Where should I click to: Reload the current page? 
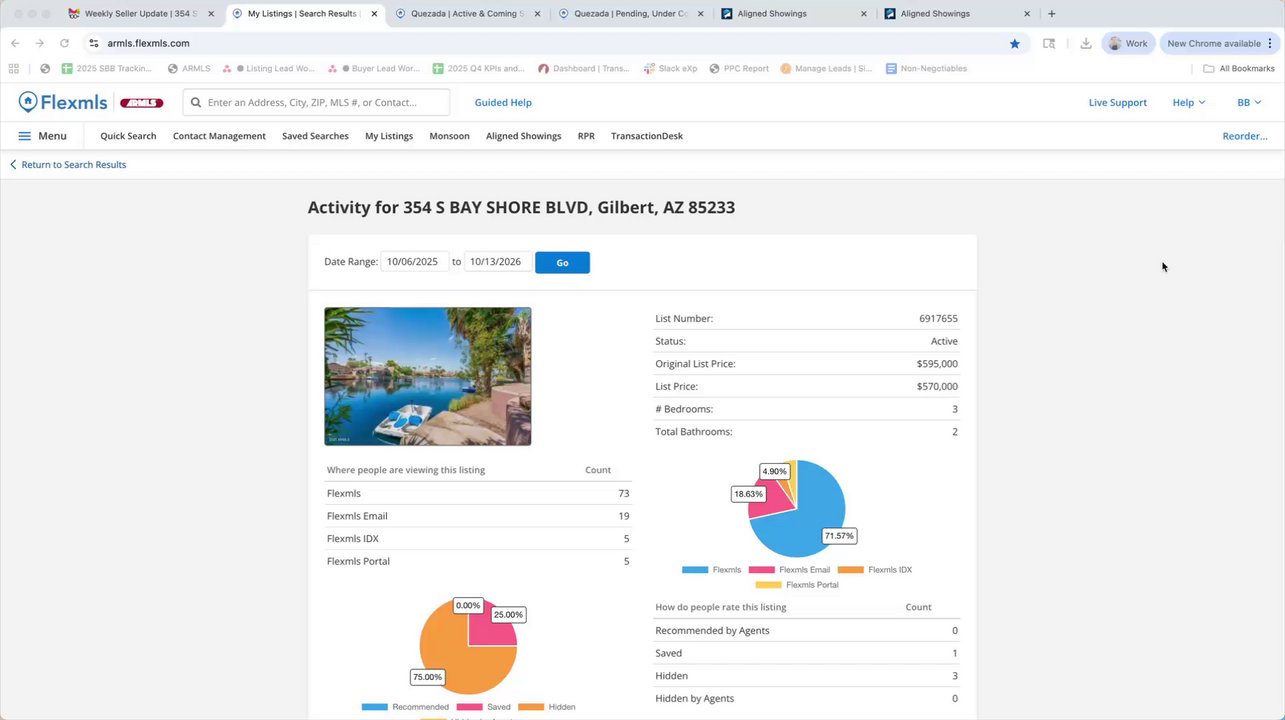(64, 43)
